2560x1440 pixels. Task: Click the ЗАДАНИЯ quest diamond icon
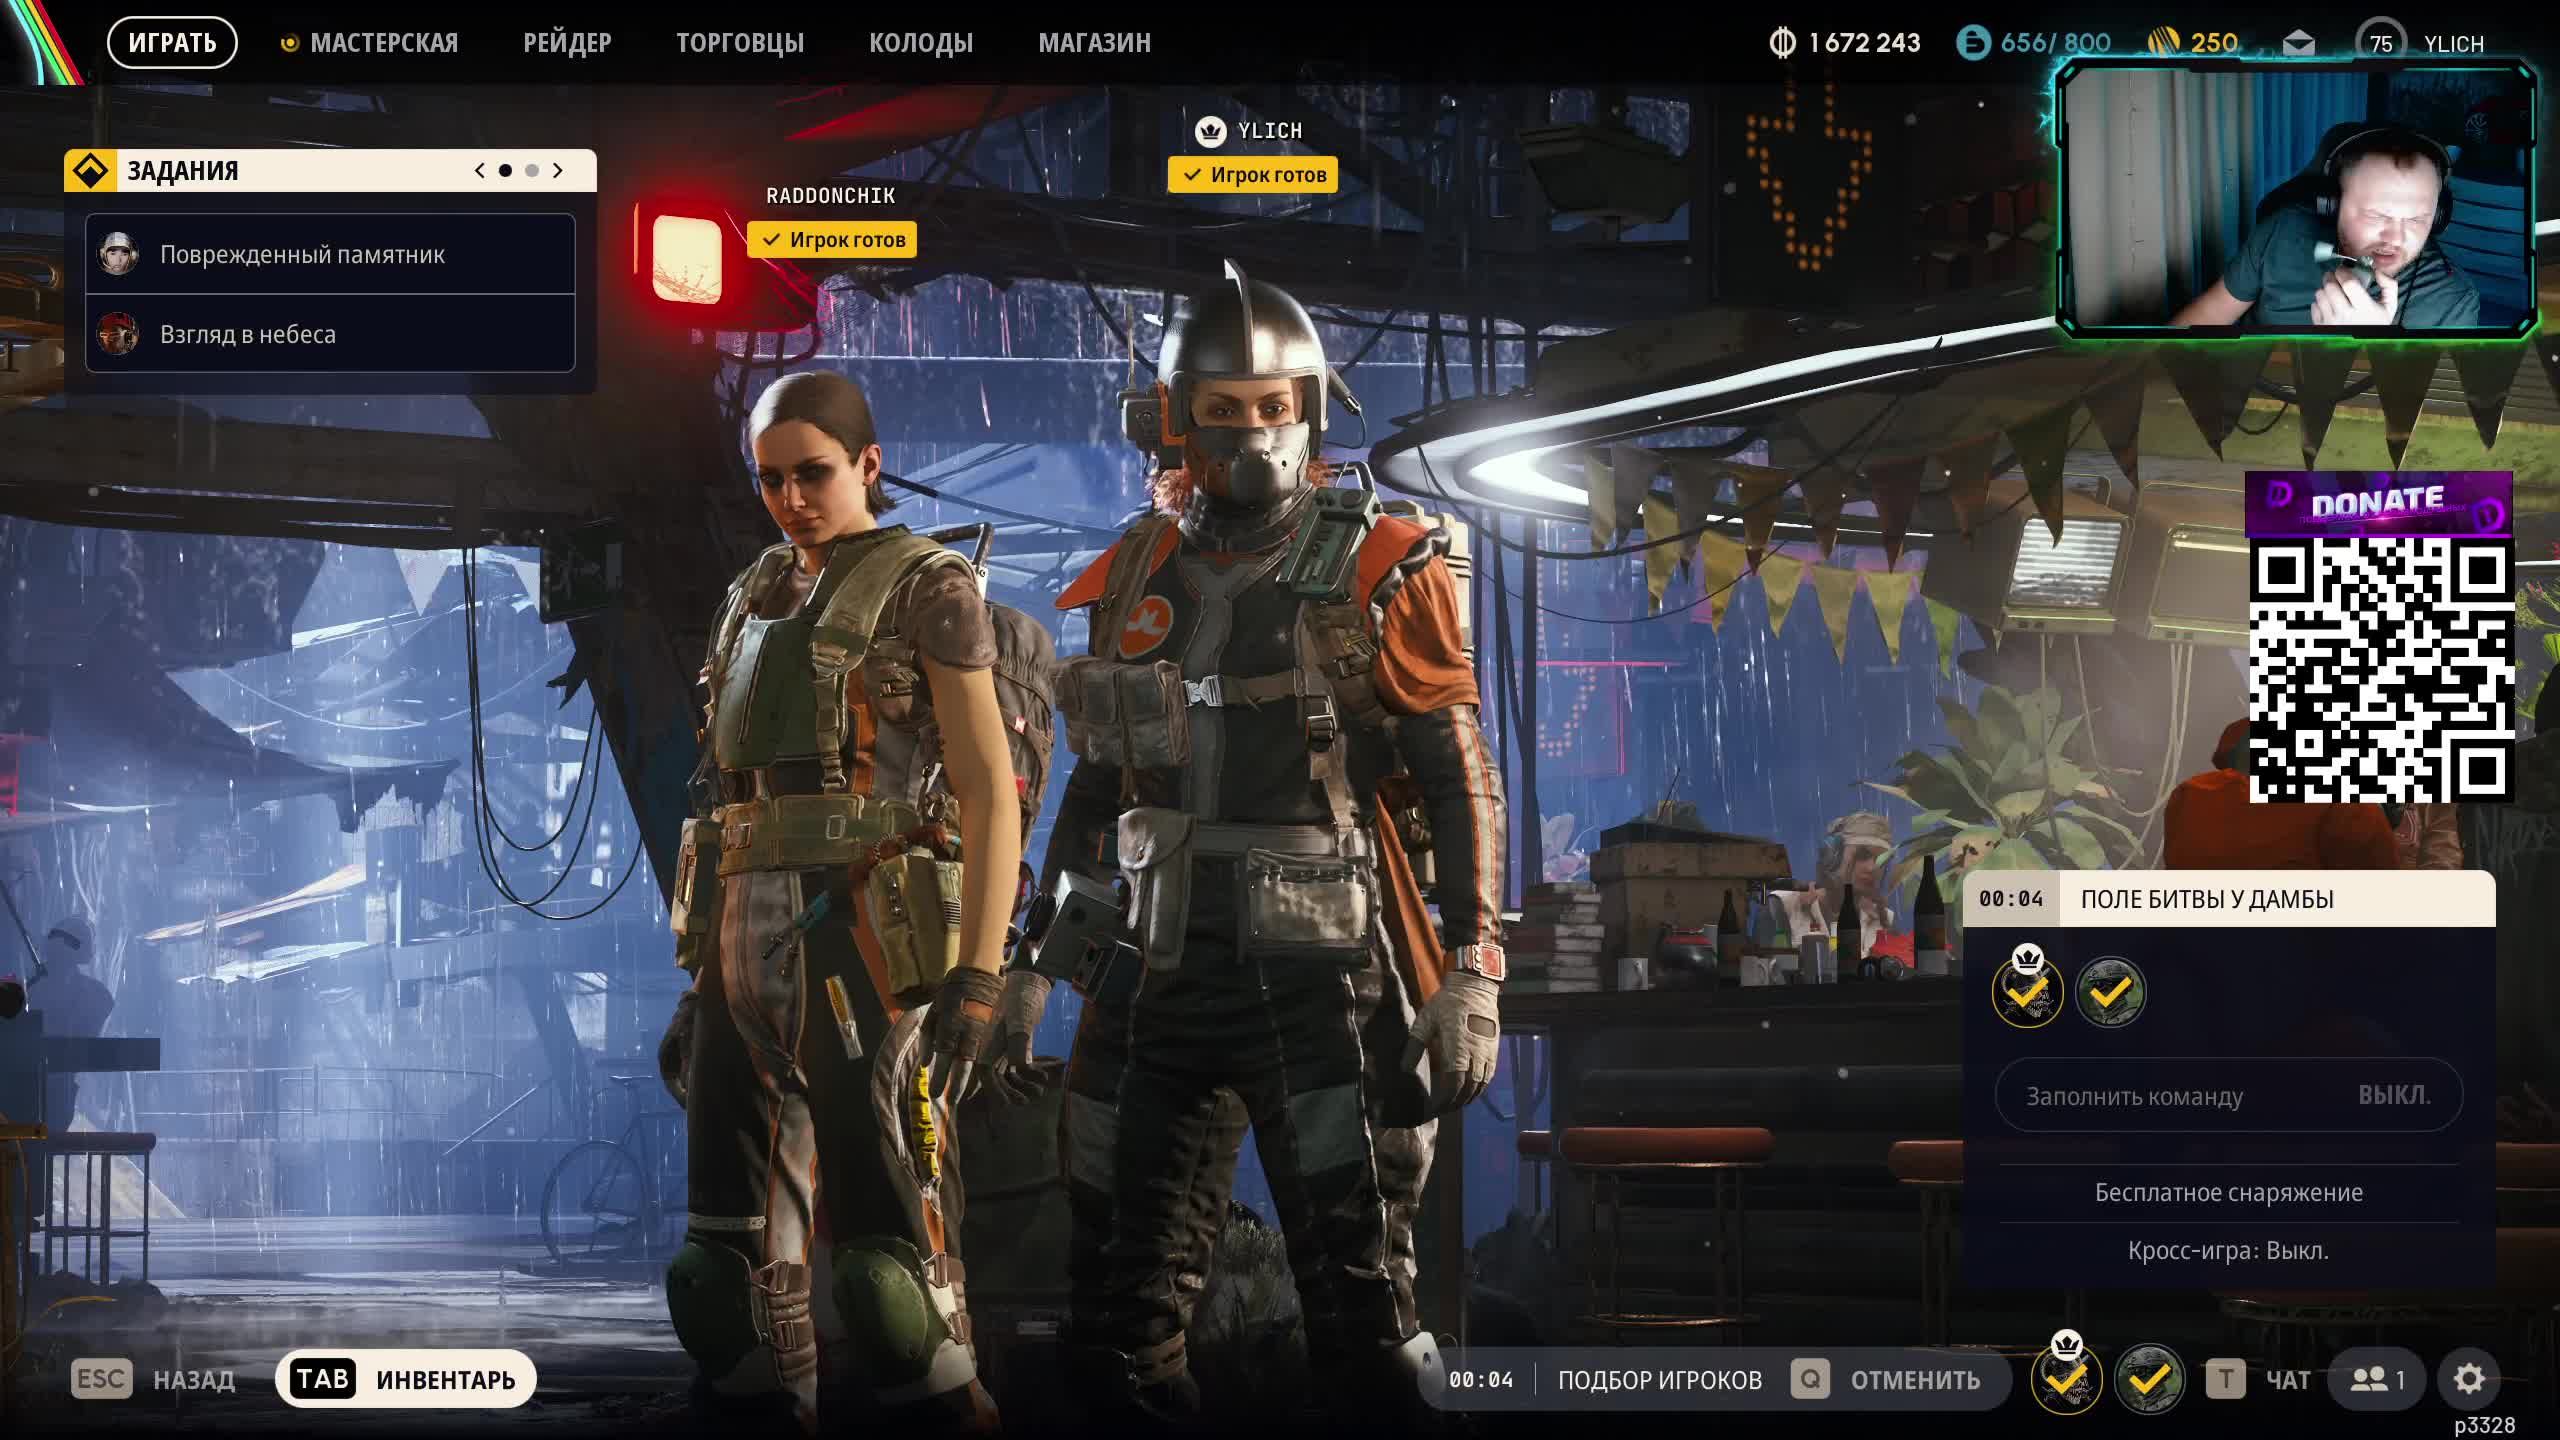91,171
